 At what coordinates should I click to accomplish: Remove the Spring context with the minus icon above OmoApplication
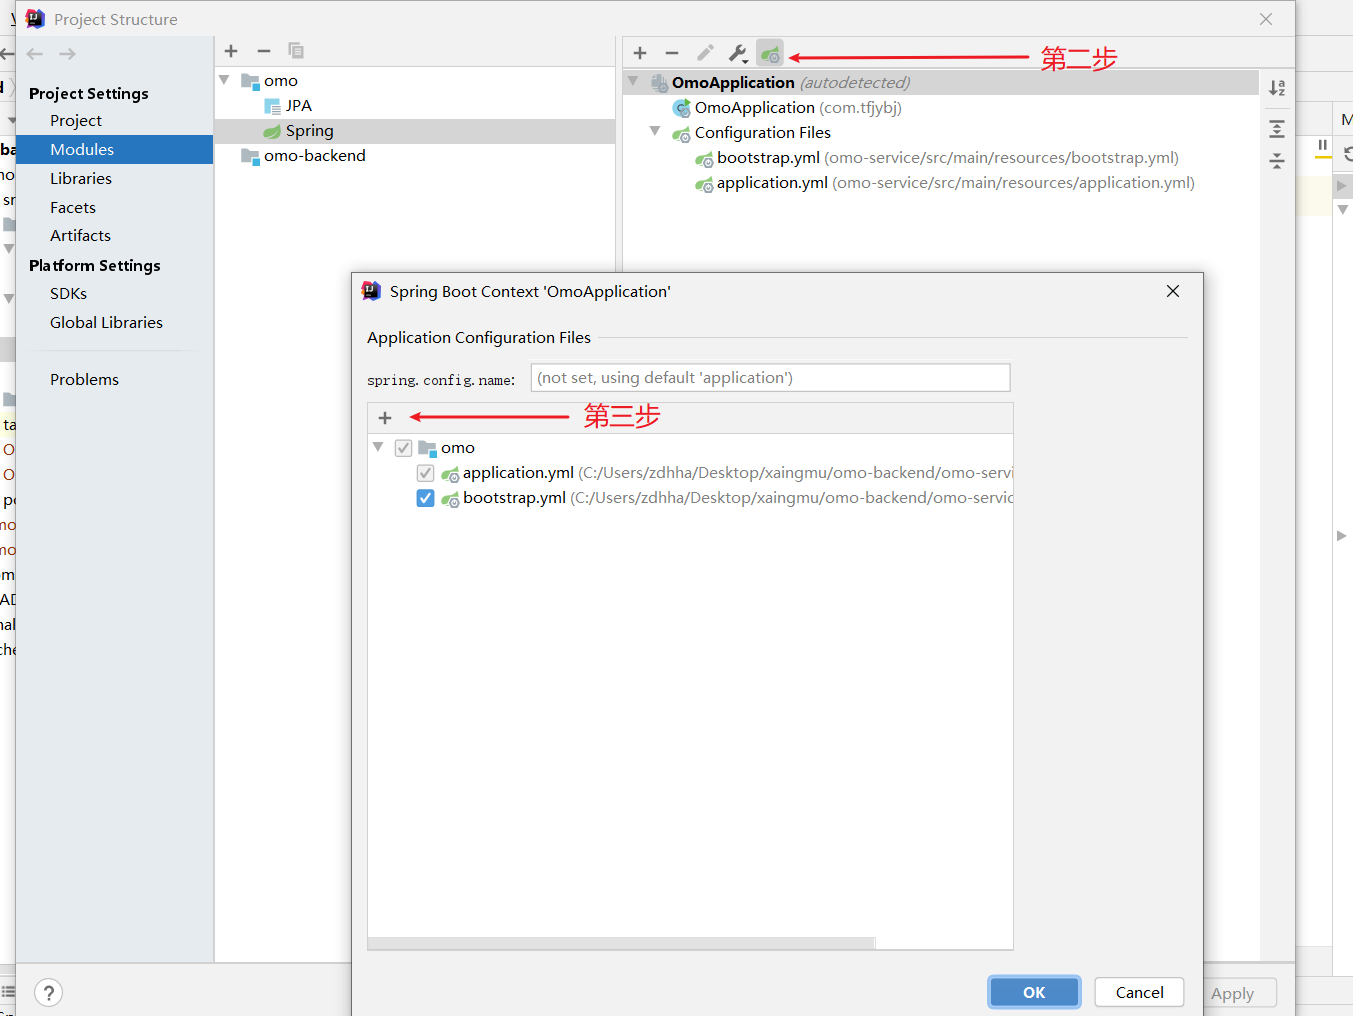[x=672, y=53]
